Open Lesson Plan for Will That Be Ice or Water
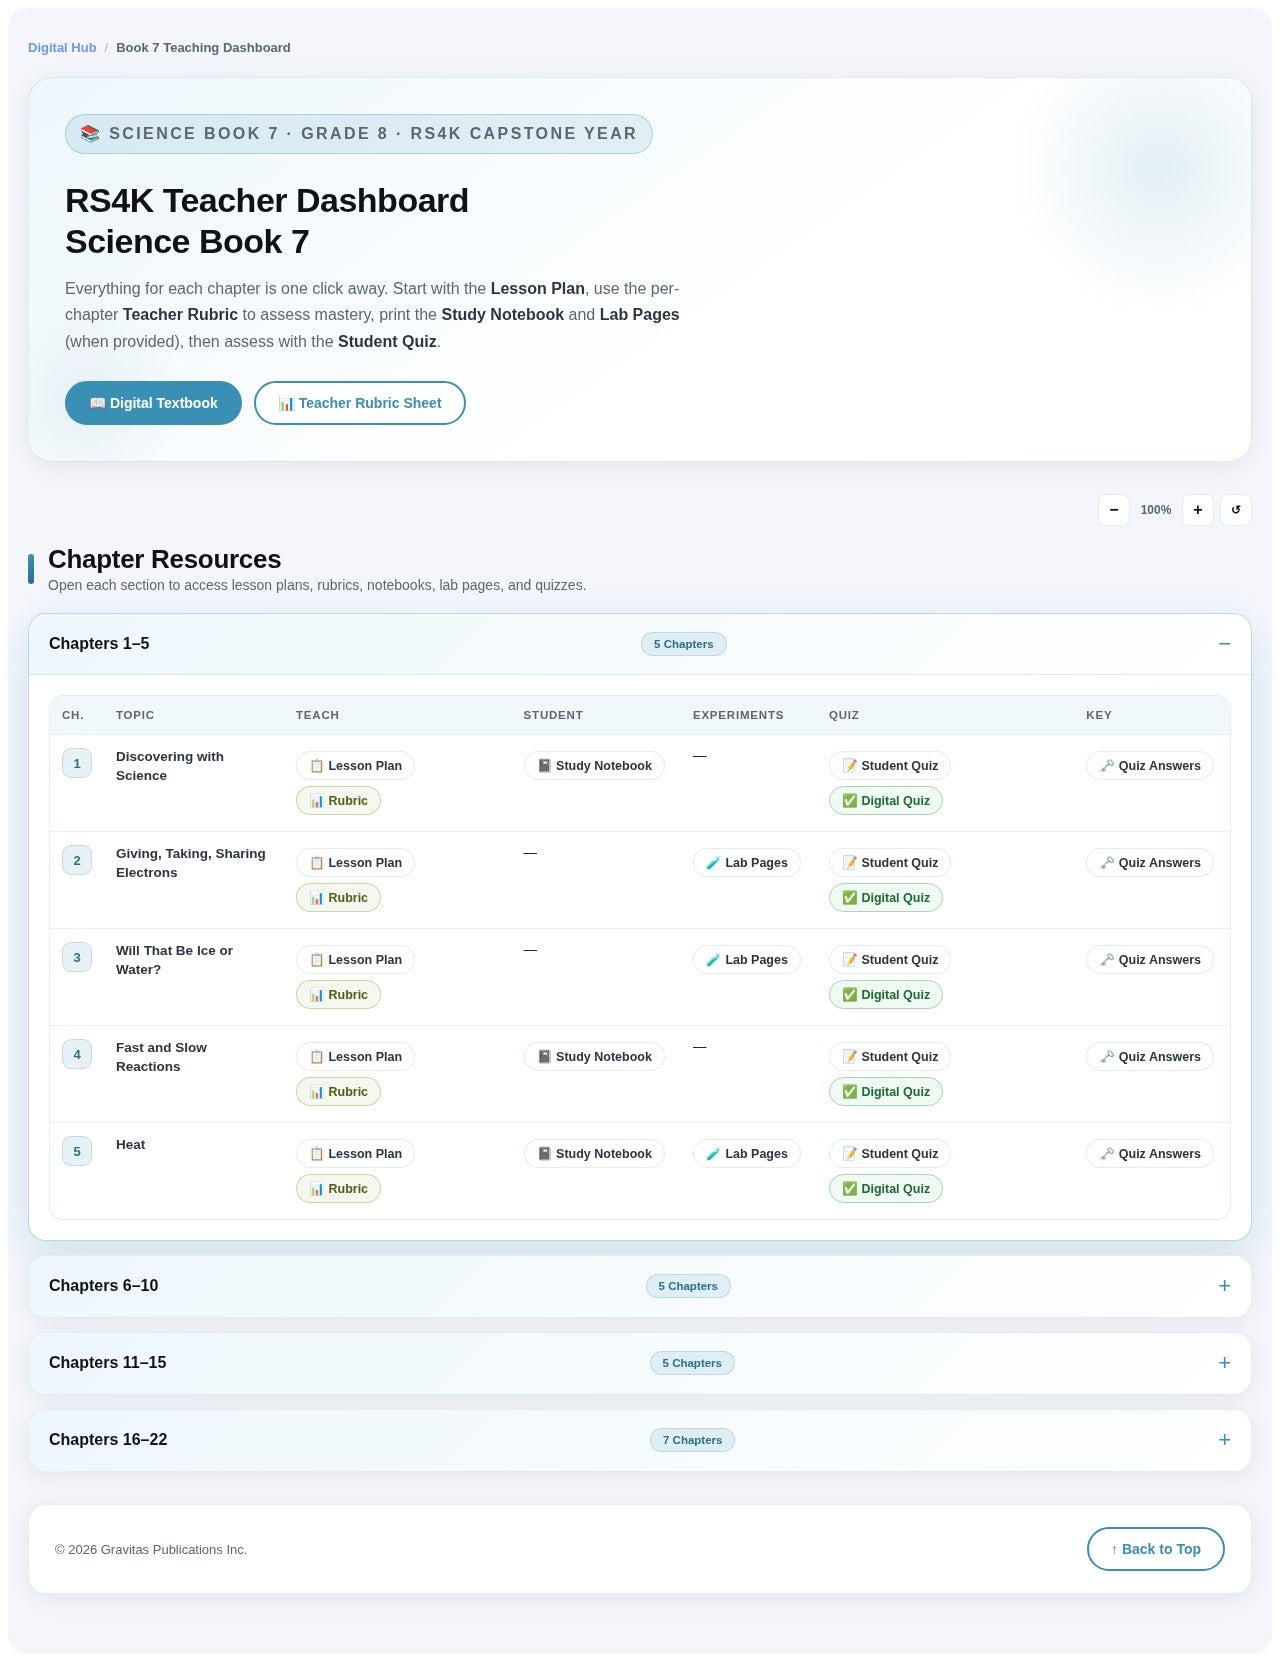The width and height of the screenshot is (1280, 1662). (x=355, y=960)
